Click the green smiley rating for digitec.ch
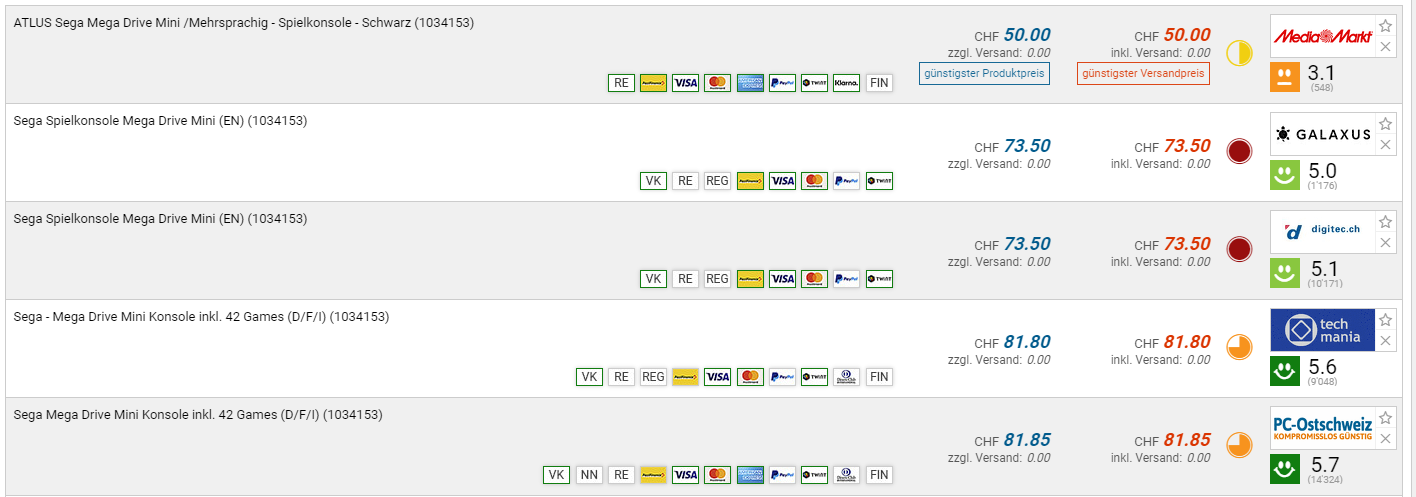The height and width of the screenshot is (497, 1416). [x=1286, y=273]
